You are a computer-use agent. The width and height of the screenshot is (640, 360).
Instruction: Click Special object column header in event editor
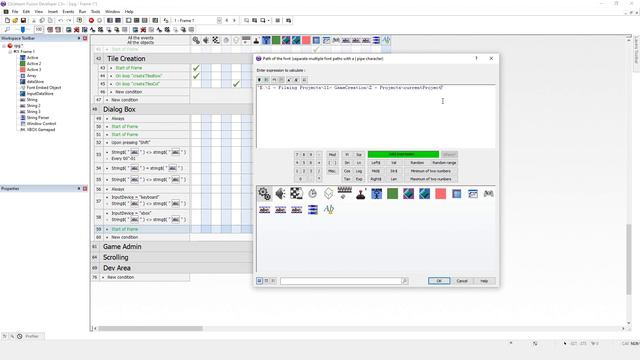click(196, 40)
